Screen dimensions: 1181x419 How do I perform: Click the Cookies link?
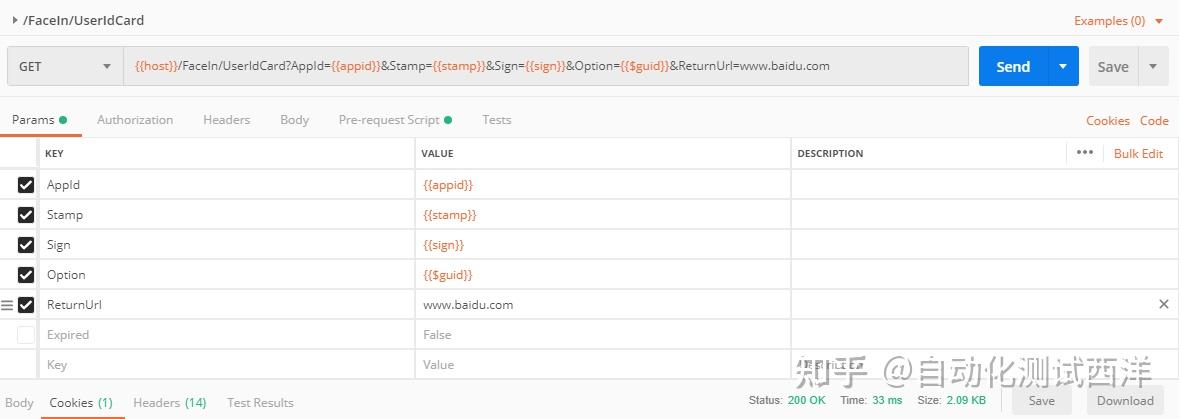[1107, 121]
